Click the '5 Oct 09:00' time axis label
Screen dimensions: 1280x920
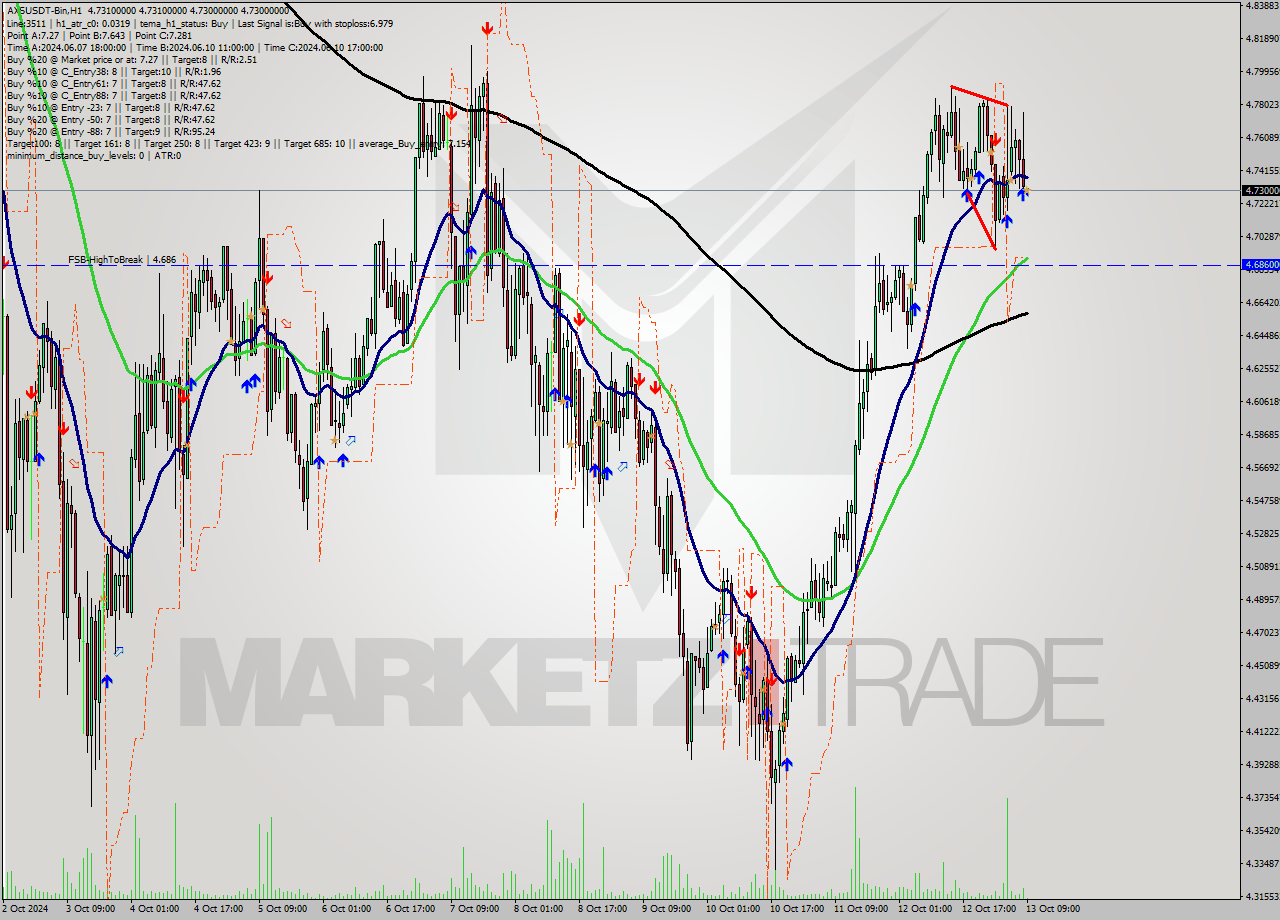click(x=282, y=909)
